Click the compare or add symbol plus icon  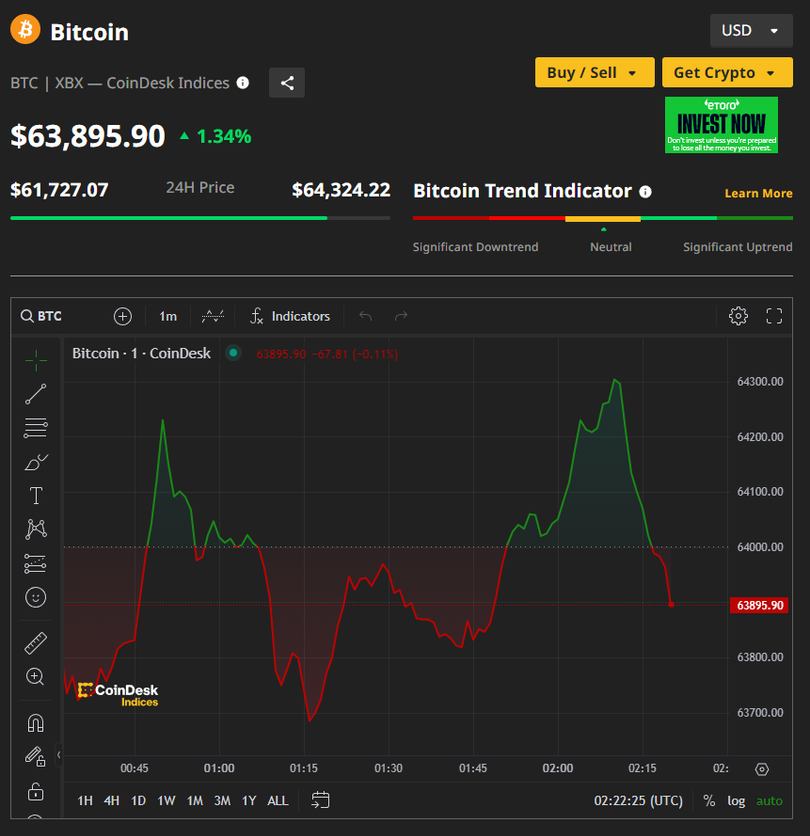click(123, 316)
